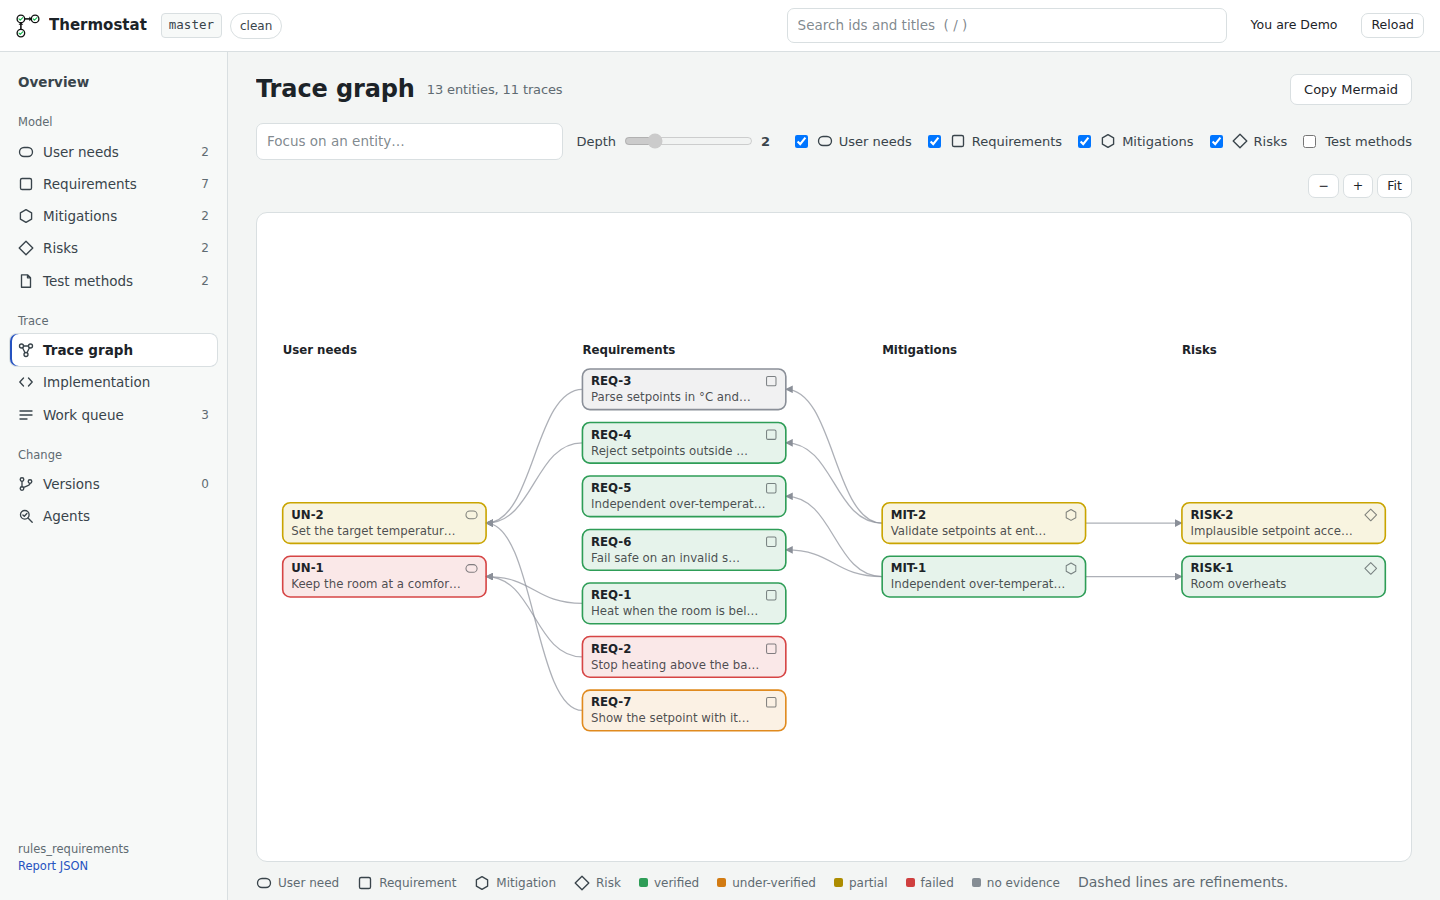Click the Work queue list icon
The height and width of the screenshot is (900, 1440).
click(x=26, y=415)
